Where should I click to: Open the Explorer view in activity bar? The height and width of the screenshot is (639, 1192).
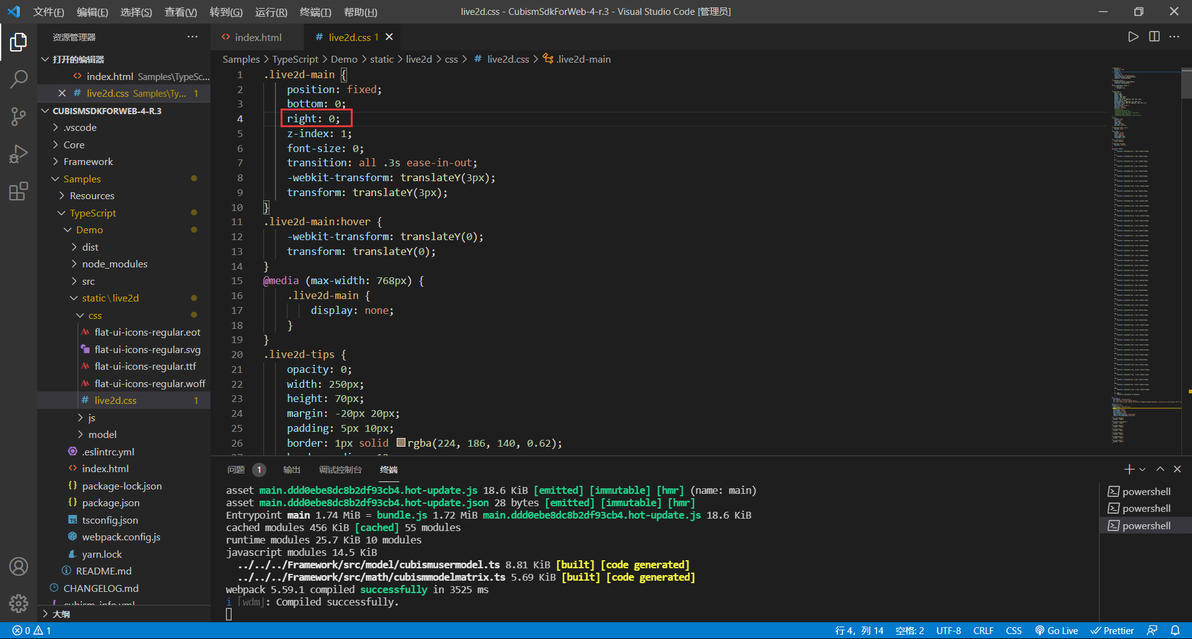click(x=18, y=42)
